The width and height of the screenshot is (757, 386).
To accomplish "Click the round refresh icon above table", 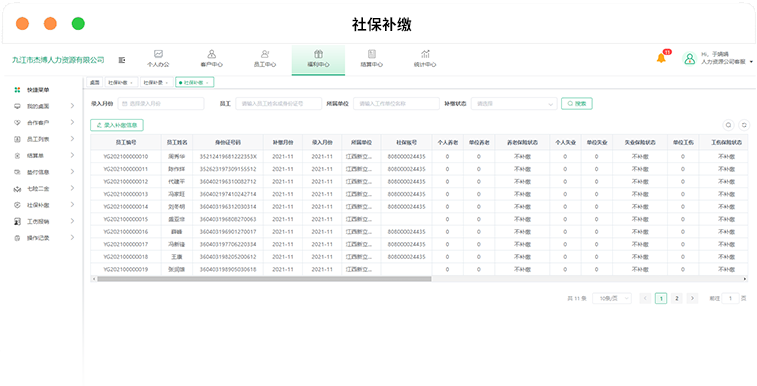I will [x=744, y=125].
